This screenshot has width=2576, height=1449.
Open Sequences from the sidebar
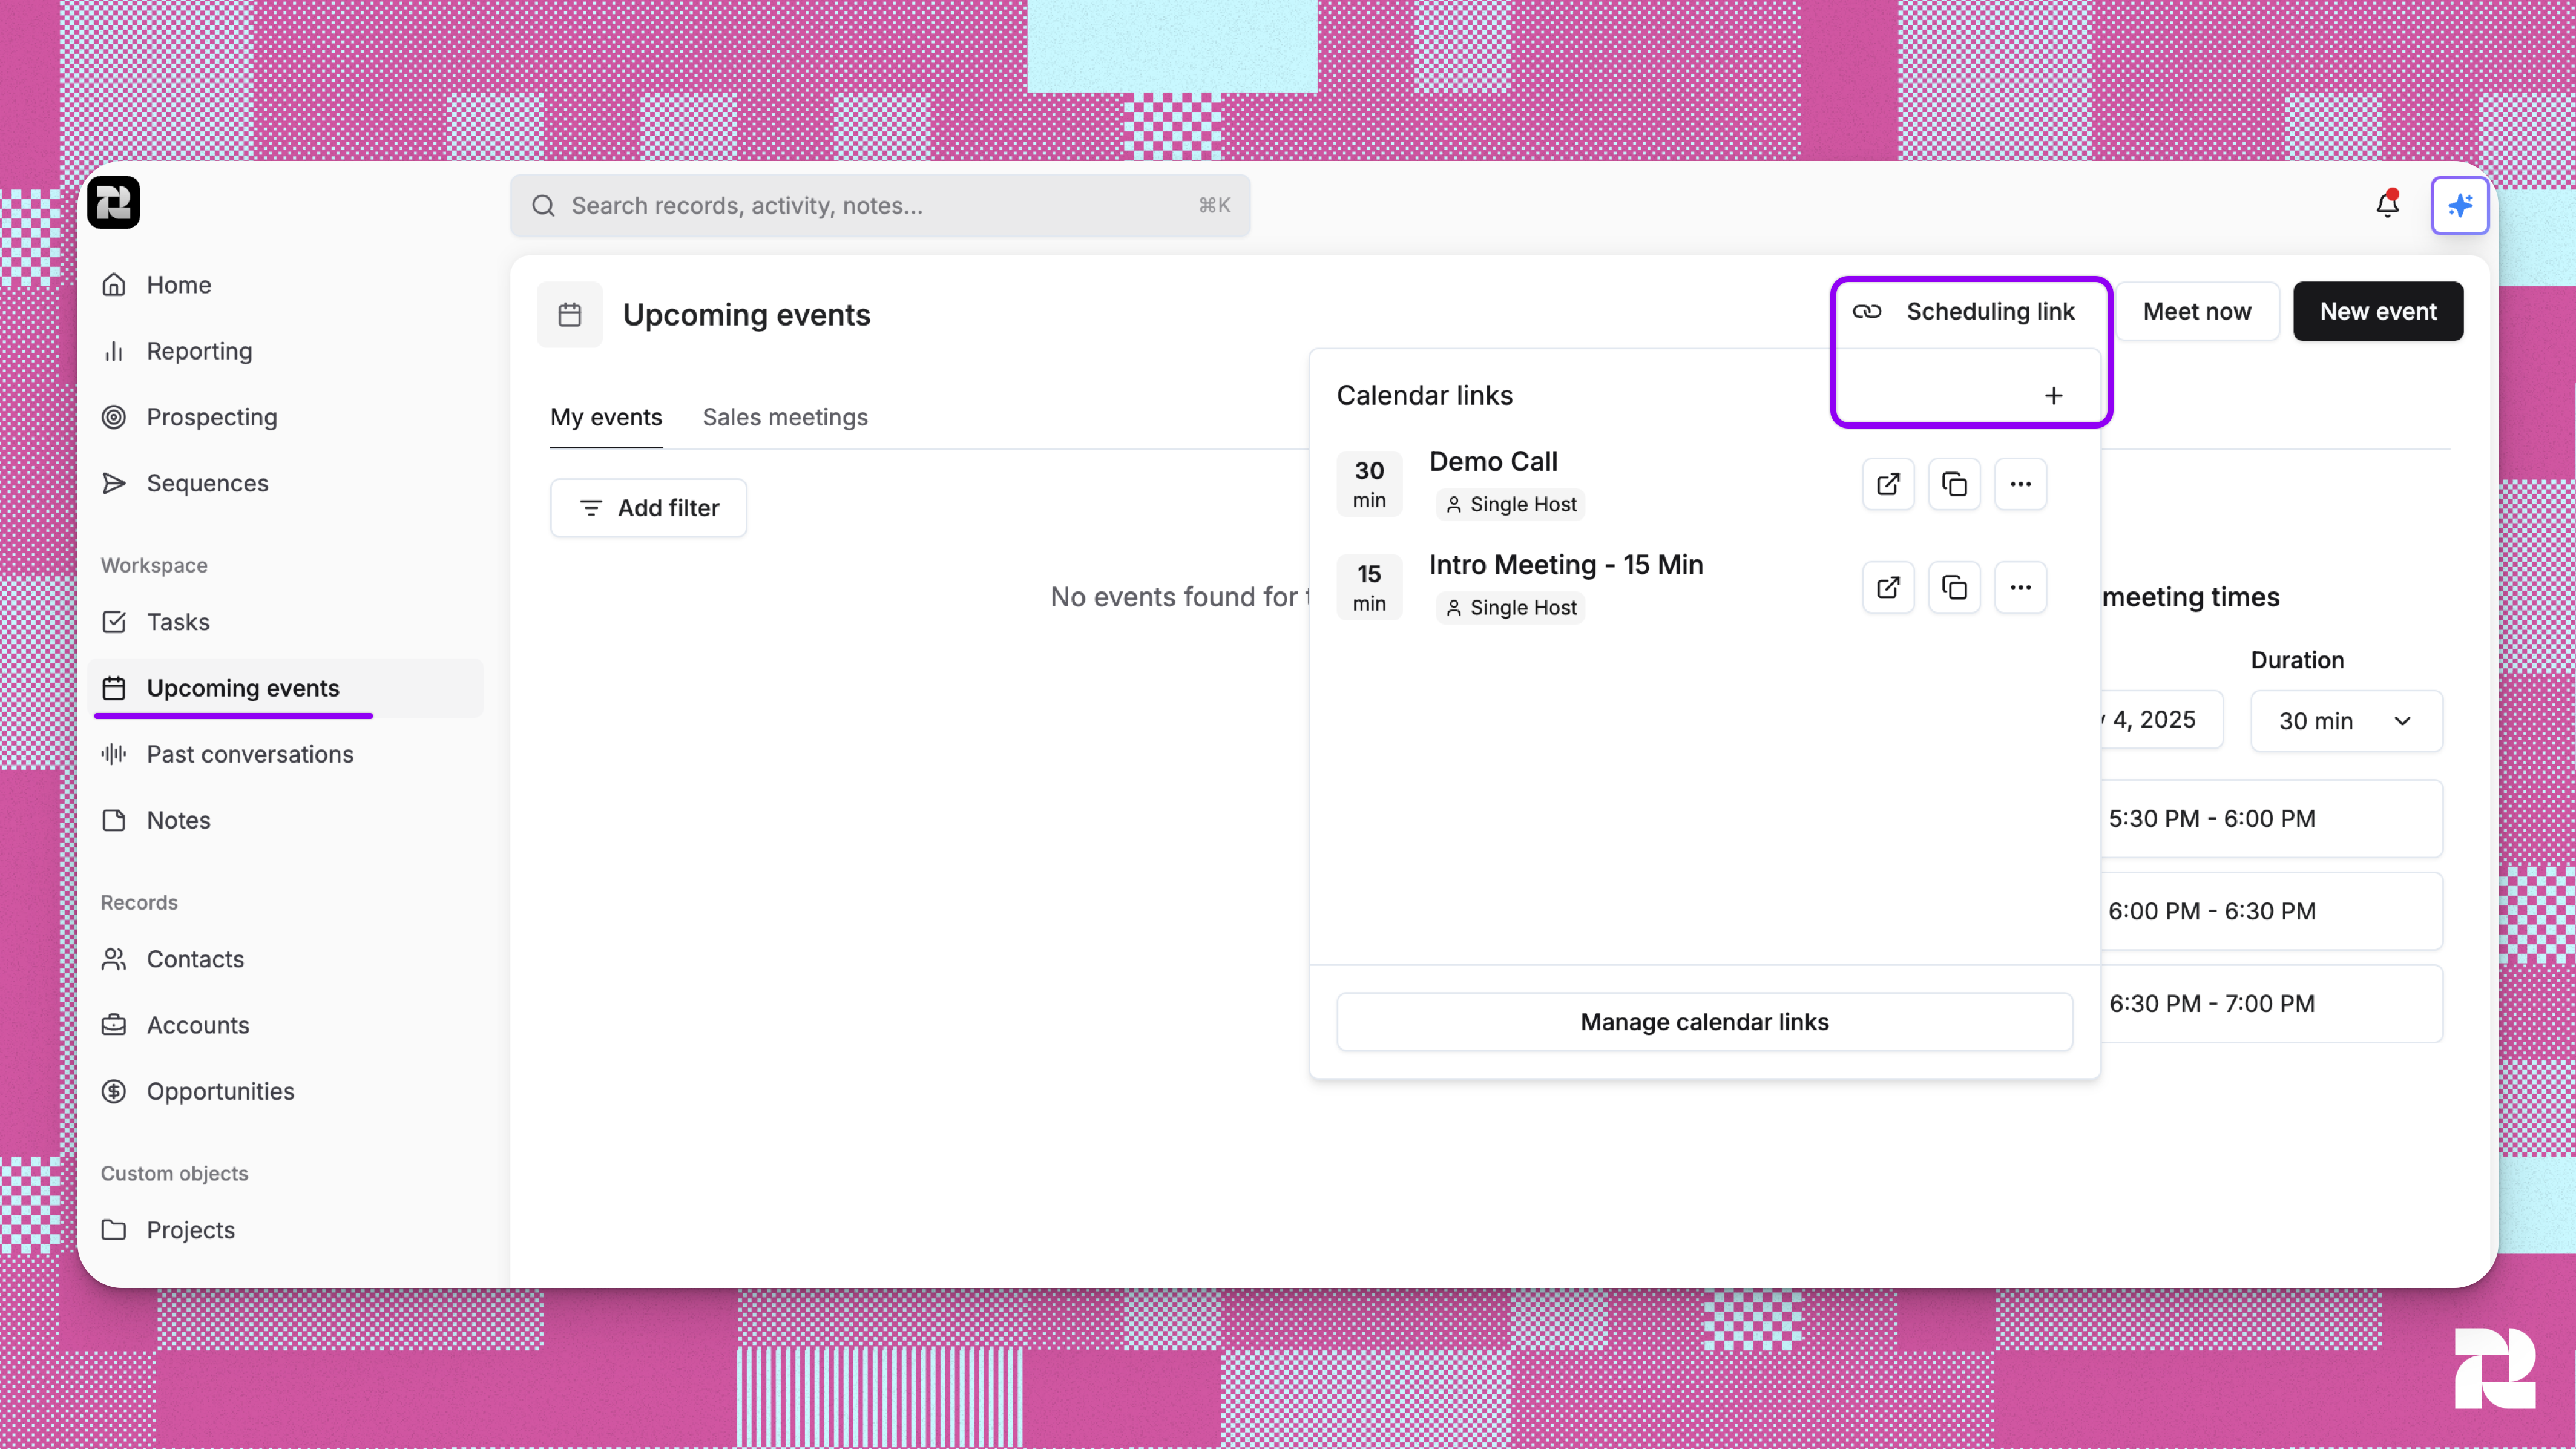pos(113,483)
